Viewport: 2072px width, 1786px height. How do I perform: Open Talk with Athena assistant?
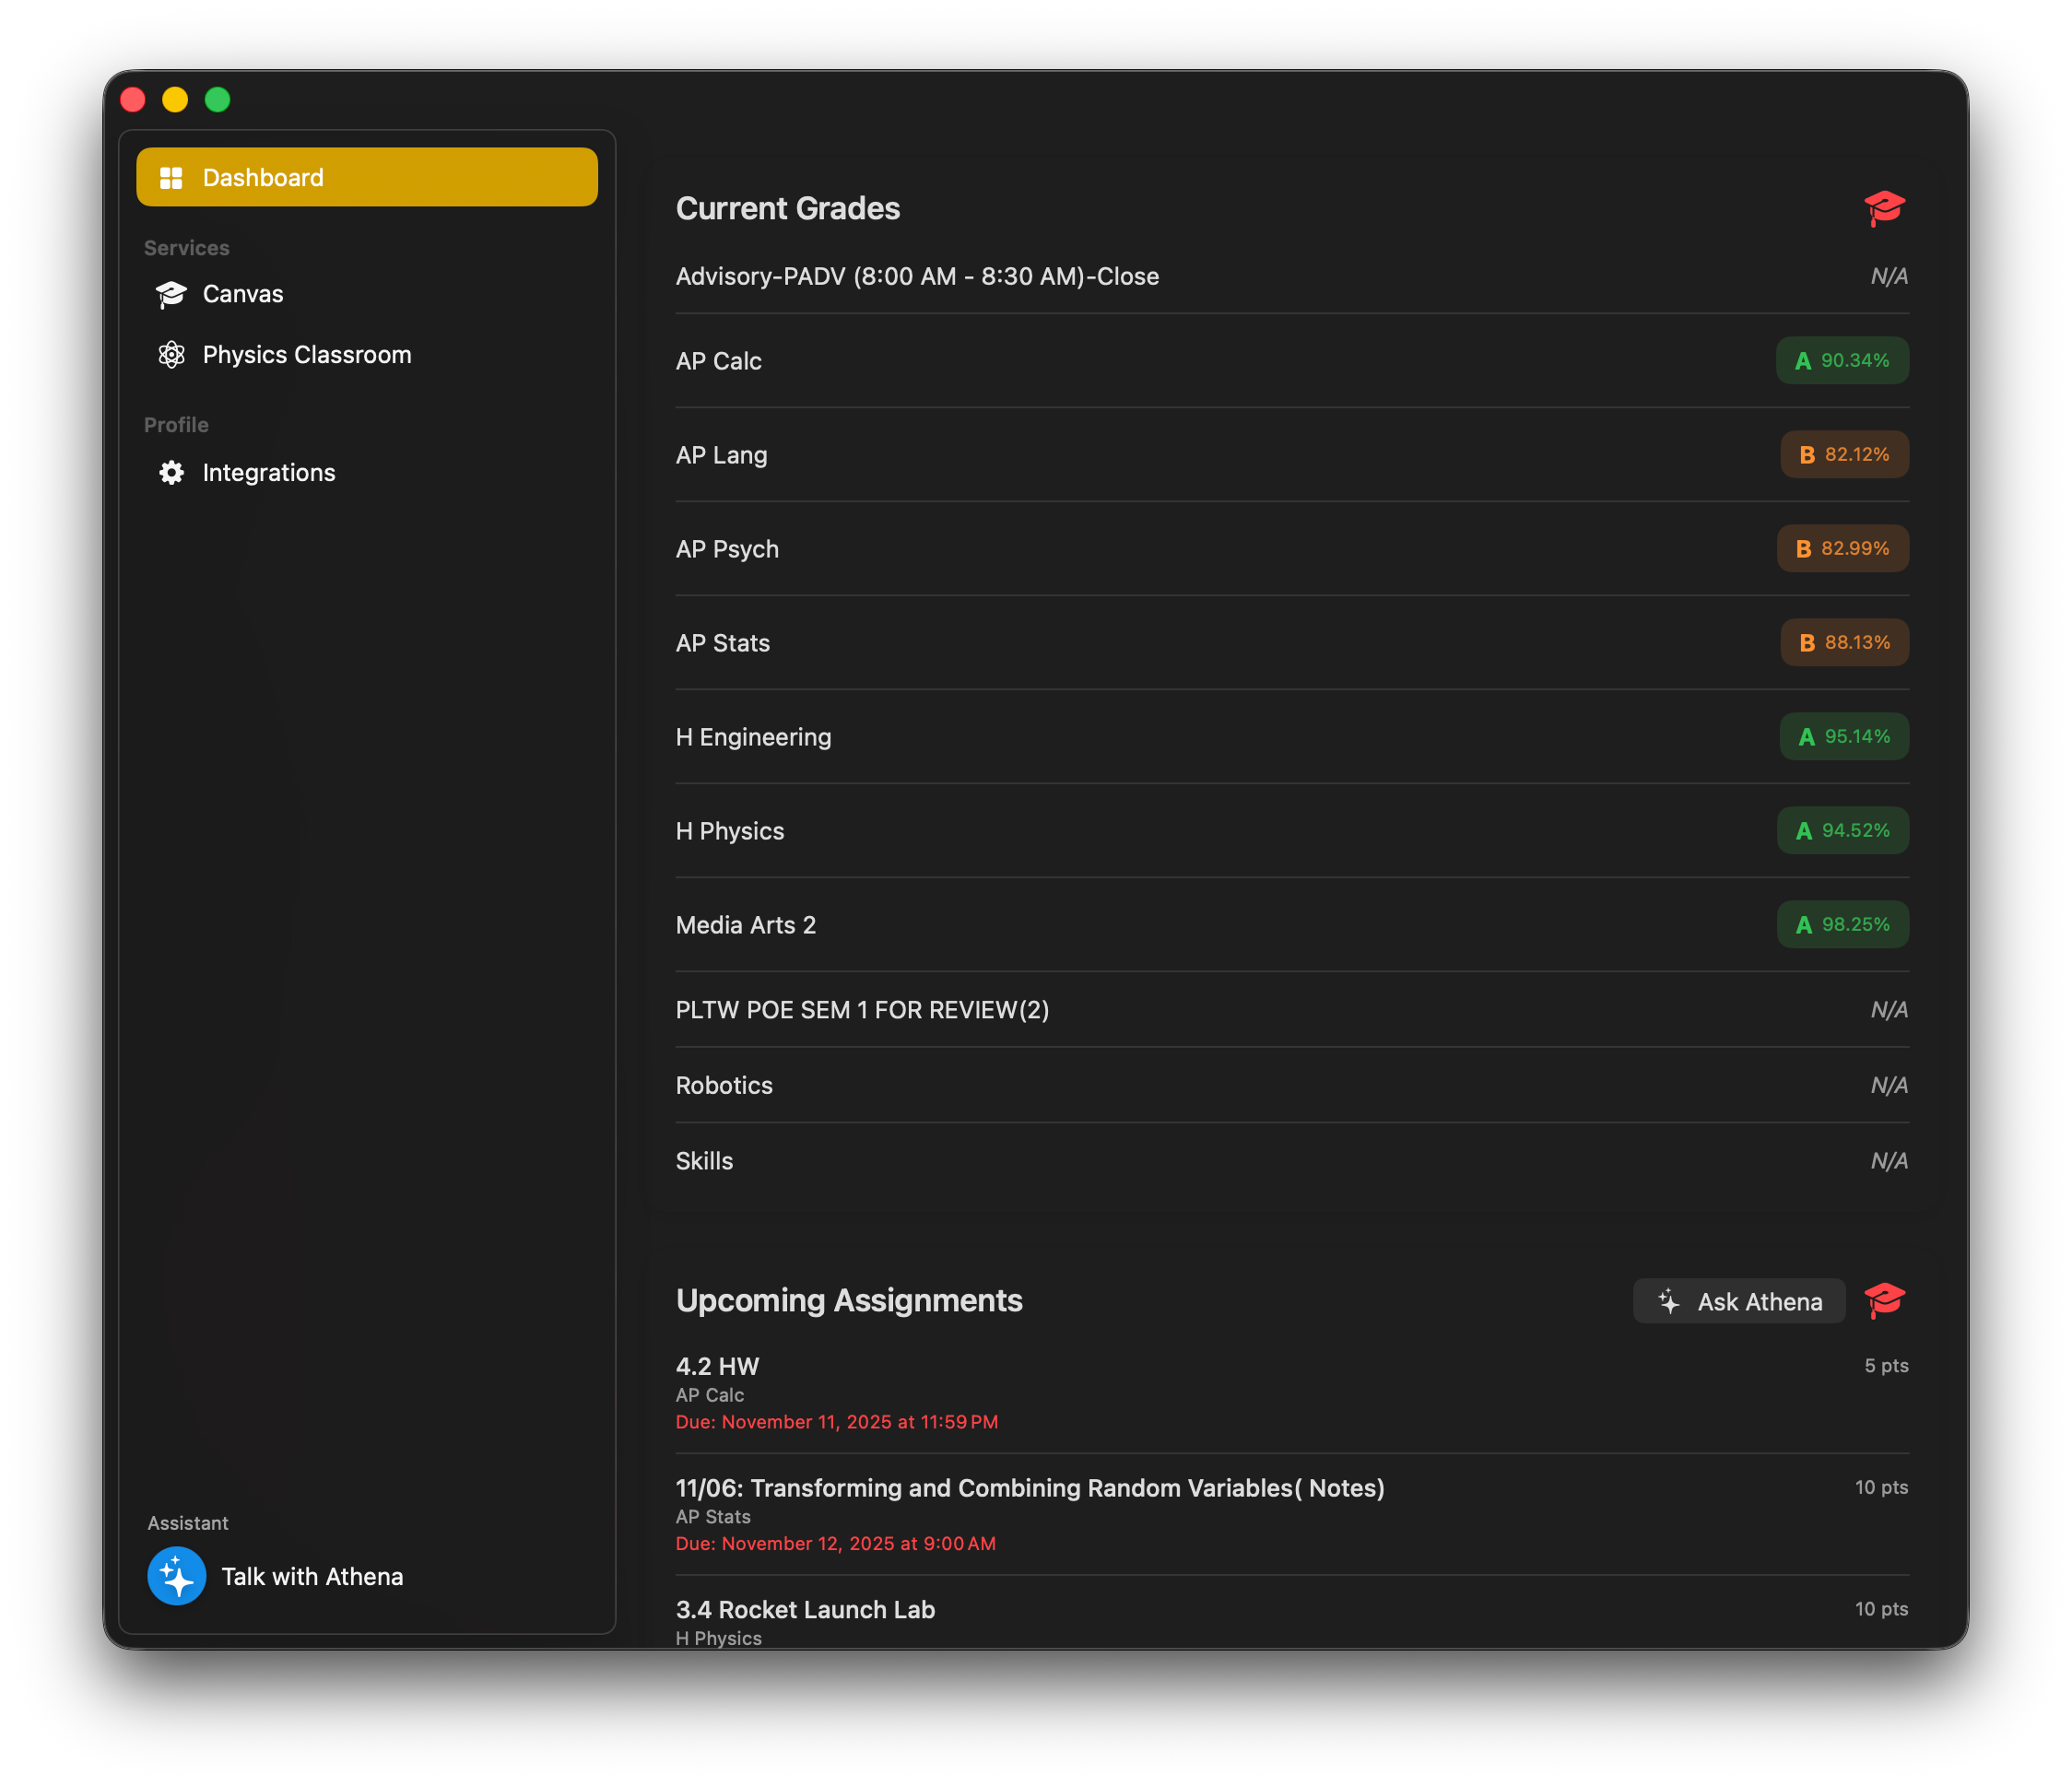(312, 1576)
